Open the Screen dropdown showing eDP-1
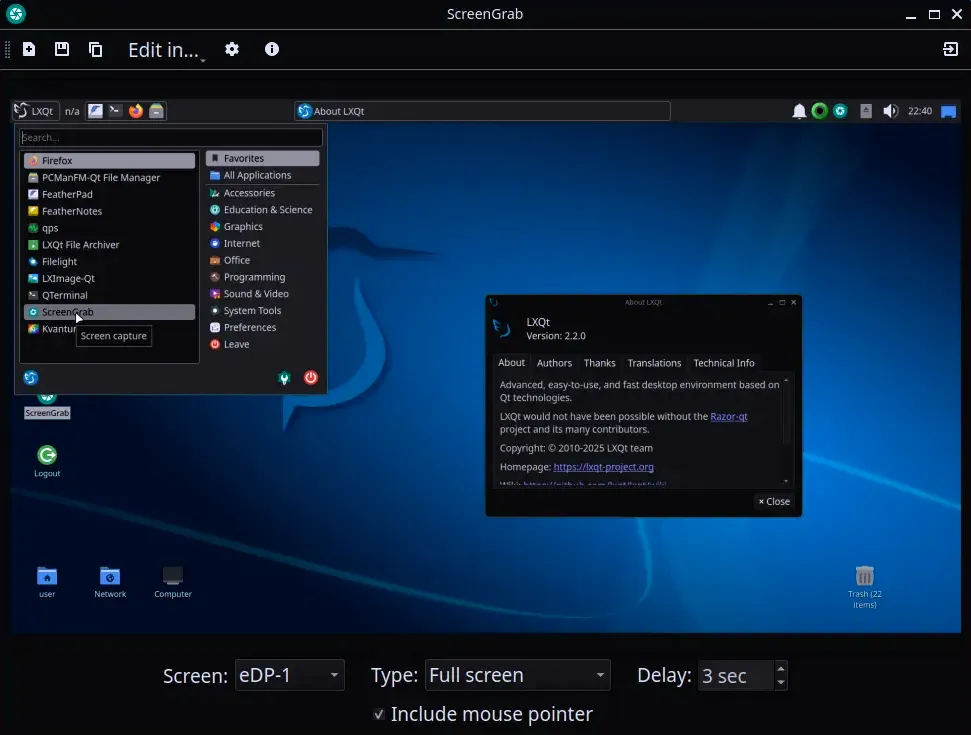971x735 pixels. point(290,676)
